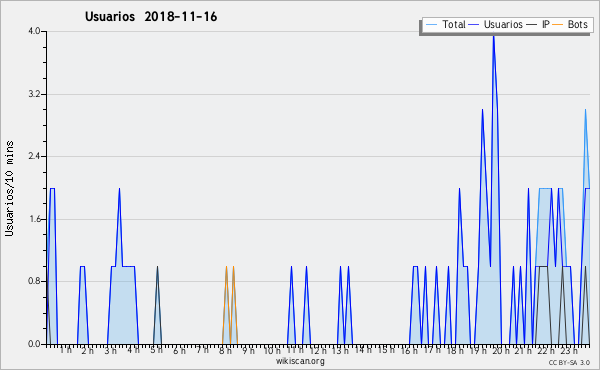Click the y-axis value 0.0
The width and height of the screenshot is (600, 370).
pos(34,344)
